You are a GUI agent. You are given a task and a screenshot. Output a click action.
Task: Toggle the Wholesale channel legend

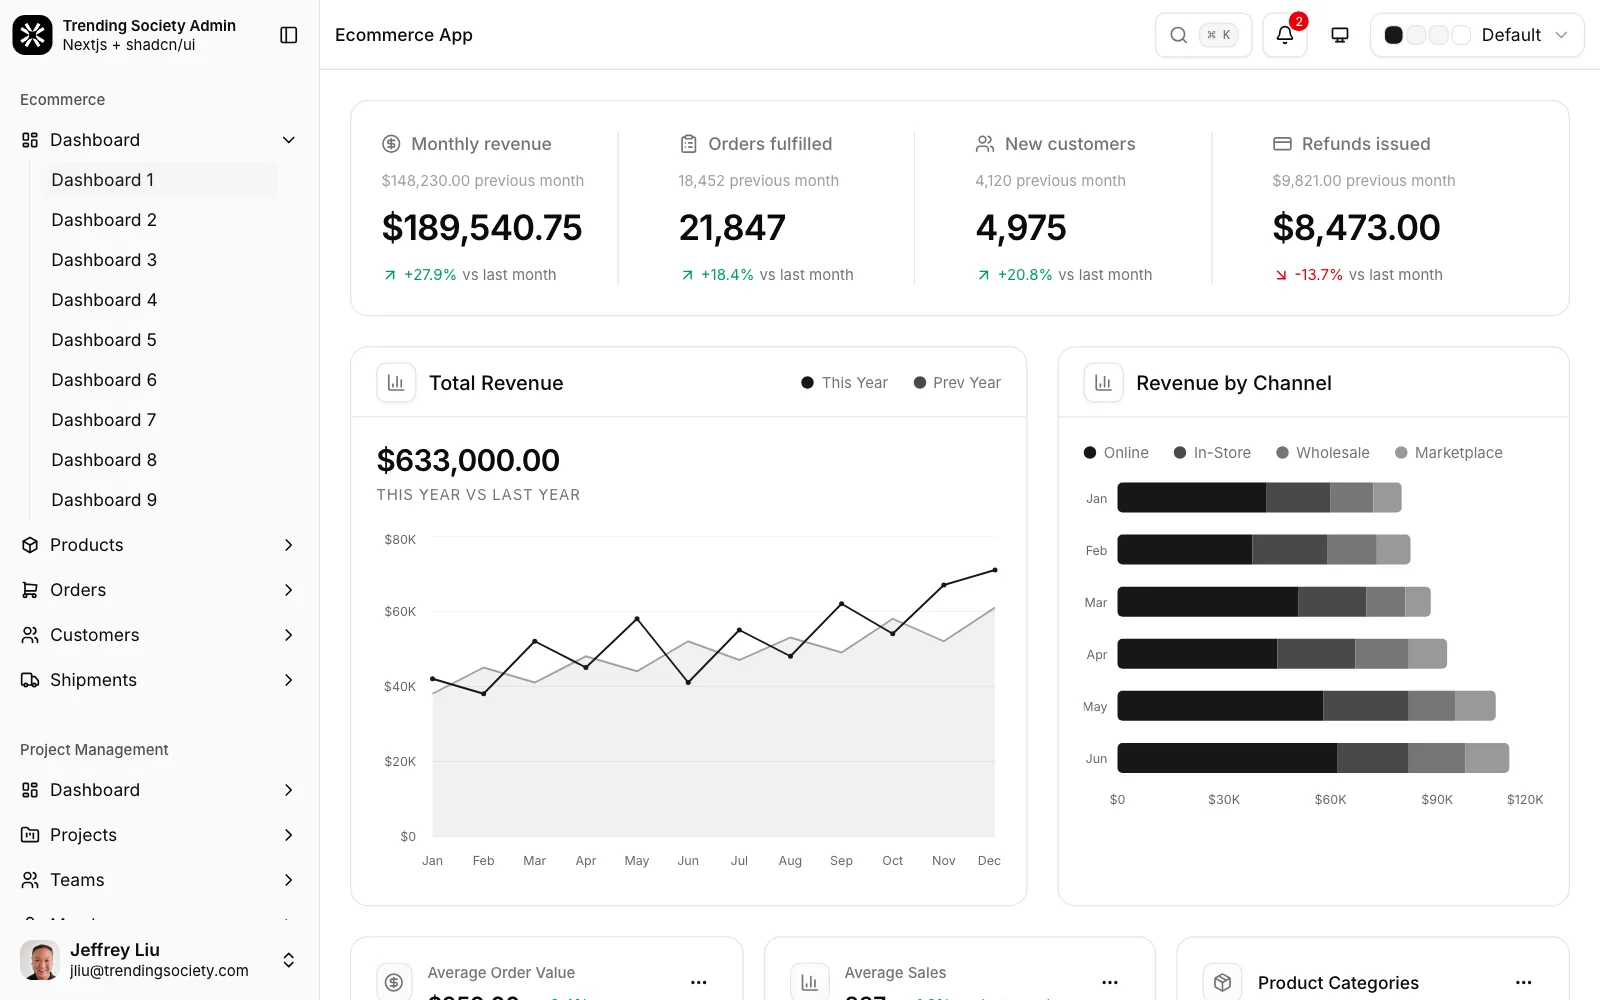(1322, 453)
